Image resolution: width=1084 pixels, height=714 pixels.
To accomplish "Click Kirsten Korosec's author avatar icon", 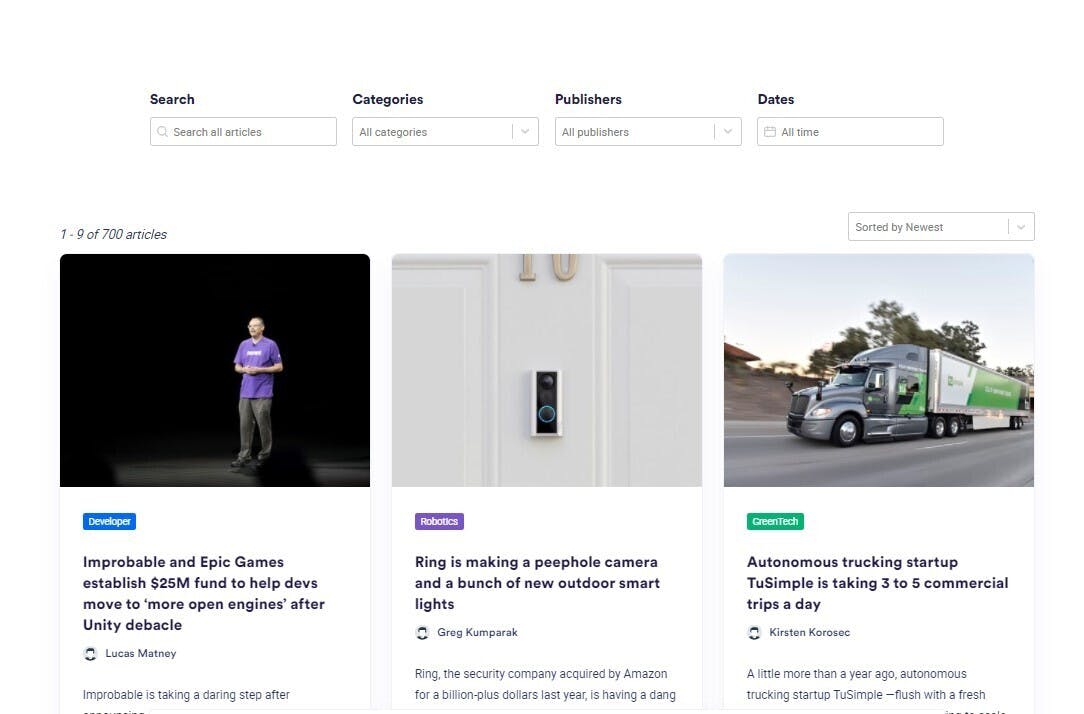I will tap(754, 632).
